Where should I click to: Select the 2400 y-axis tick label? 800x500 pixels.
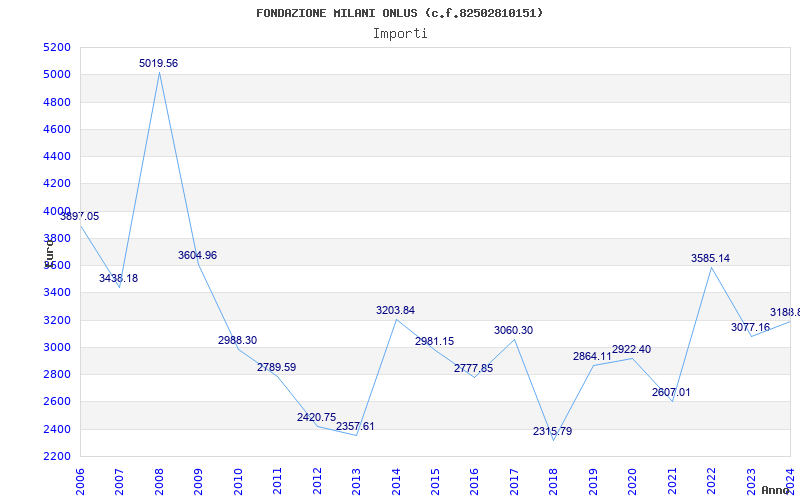coord(57,429)
